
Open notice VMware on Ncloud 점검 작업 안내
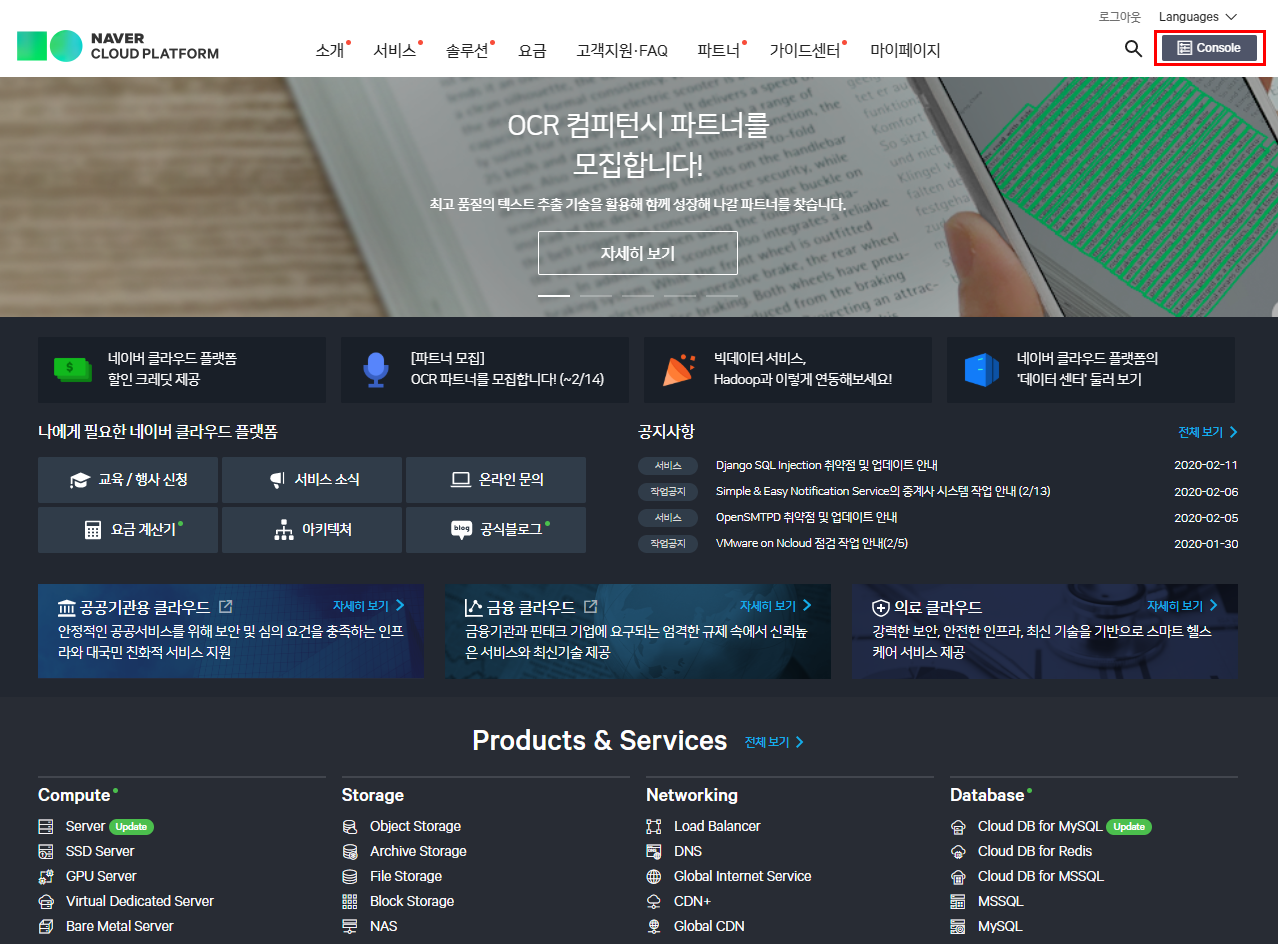(812, 544)
